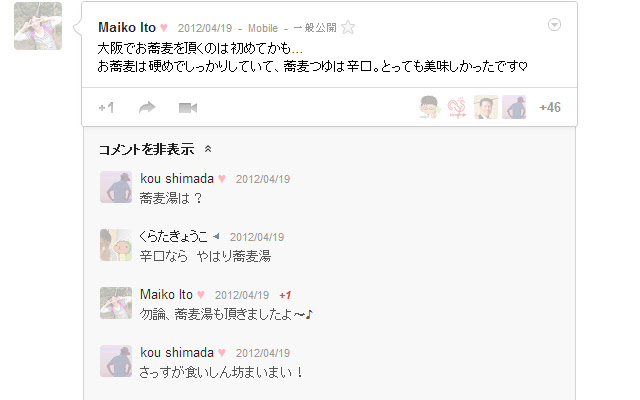Toggle the star icon beside 一般公開

pyautogui.click(x=348, y=28)
